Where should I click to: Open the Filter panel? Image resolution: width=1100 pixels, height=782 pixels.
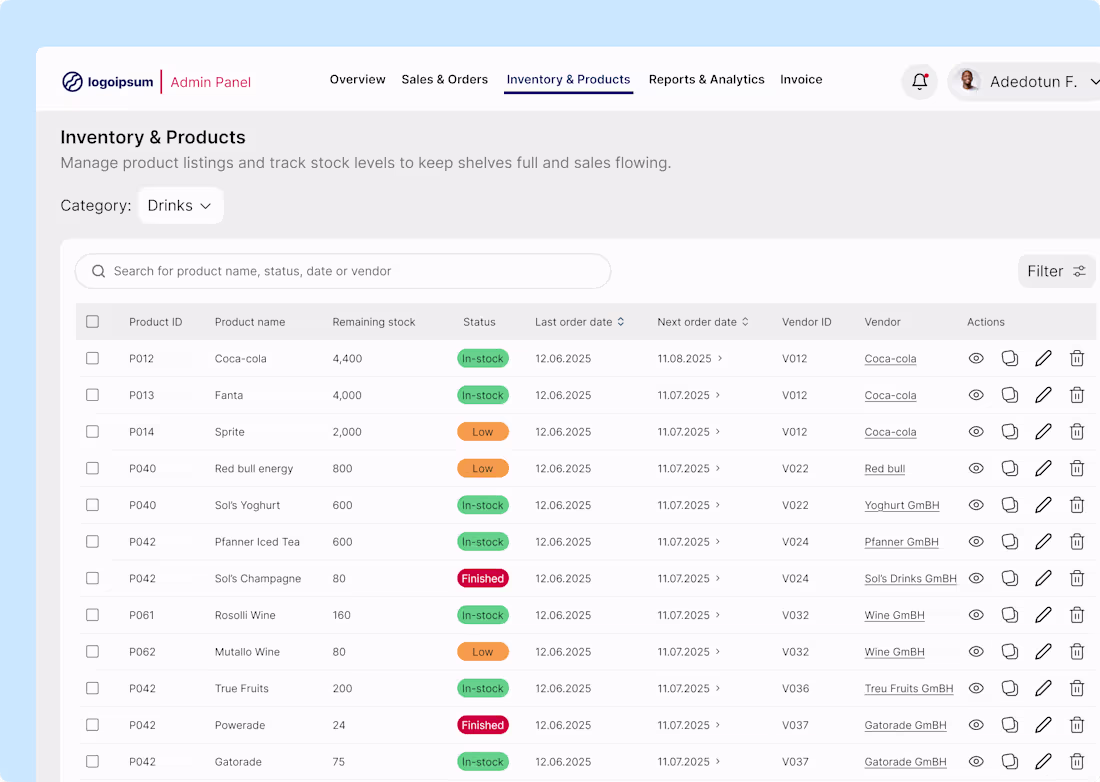click(1056, 271)
